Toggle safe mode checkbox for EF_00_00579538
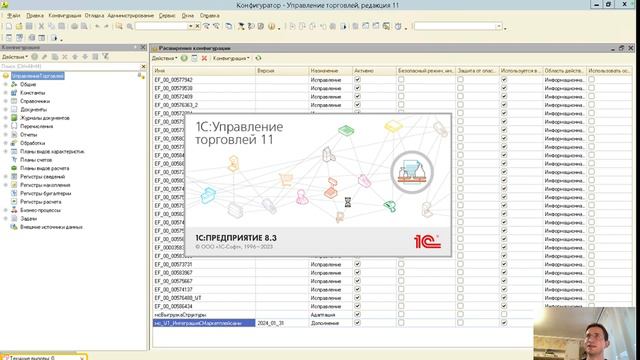The width and height of the screenshot is (640, 360). 401,88
